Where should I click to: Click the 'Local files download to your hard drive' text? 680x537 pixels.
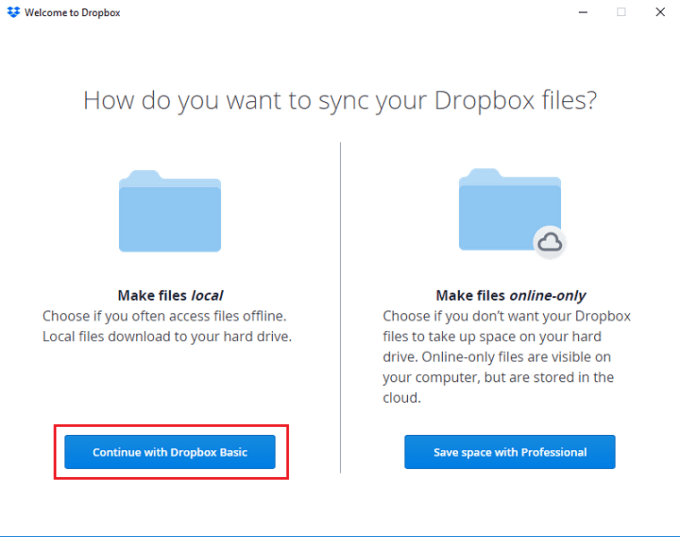click(x=167, y=337)
